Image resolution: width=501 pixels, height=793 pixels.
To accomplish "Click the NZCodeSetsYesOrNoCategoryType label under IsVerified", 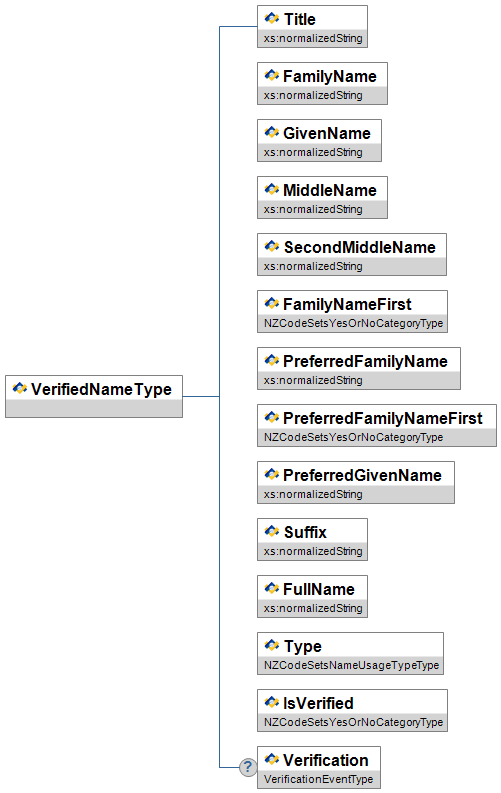I will pyautogui.click(x=353, y=722).
